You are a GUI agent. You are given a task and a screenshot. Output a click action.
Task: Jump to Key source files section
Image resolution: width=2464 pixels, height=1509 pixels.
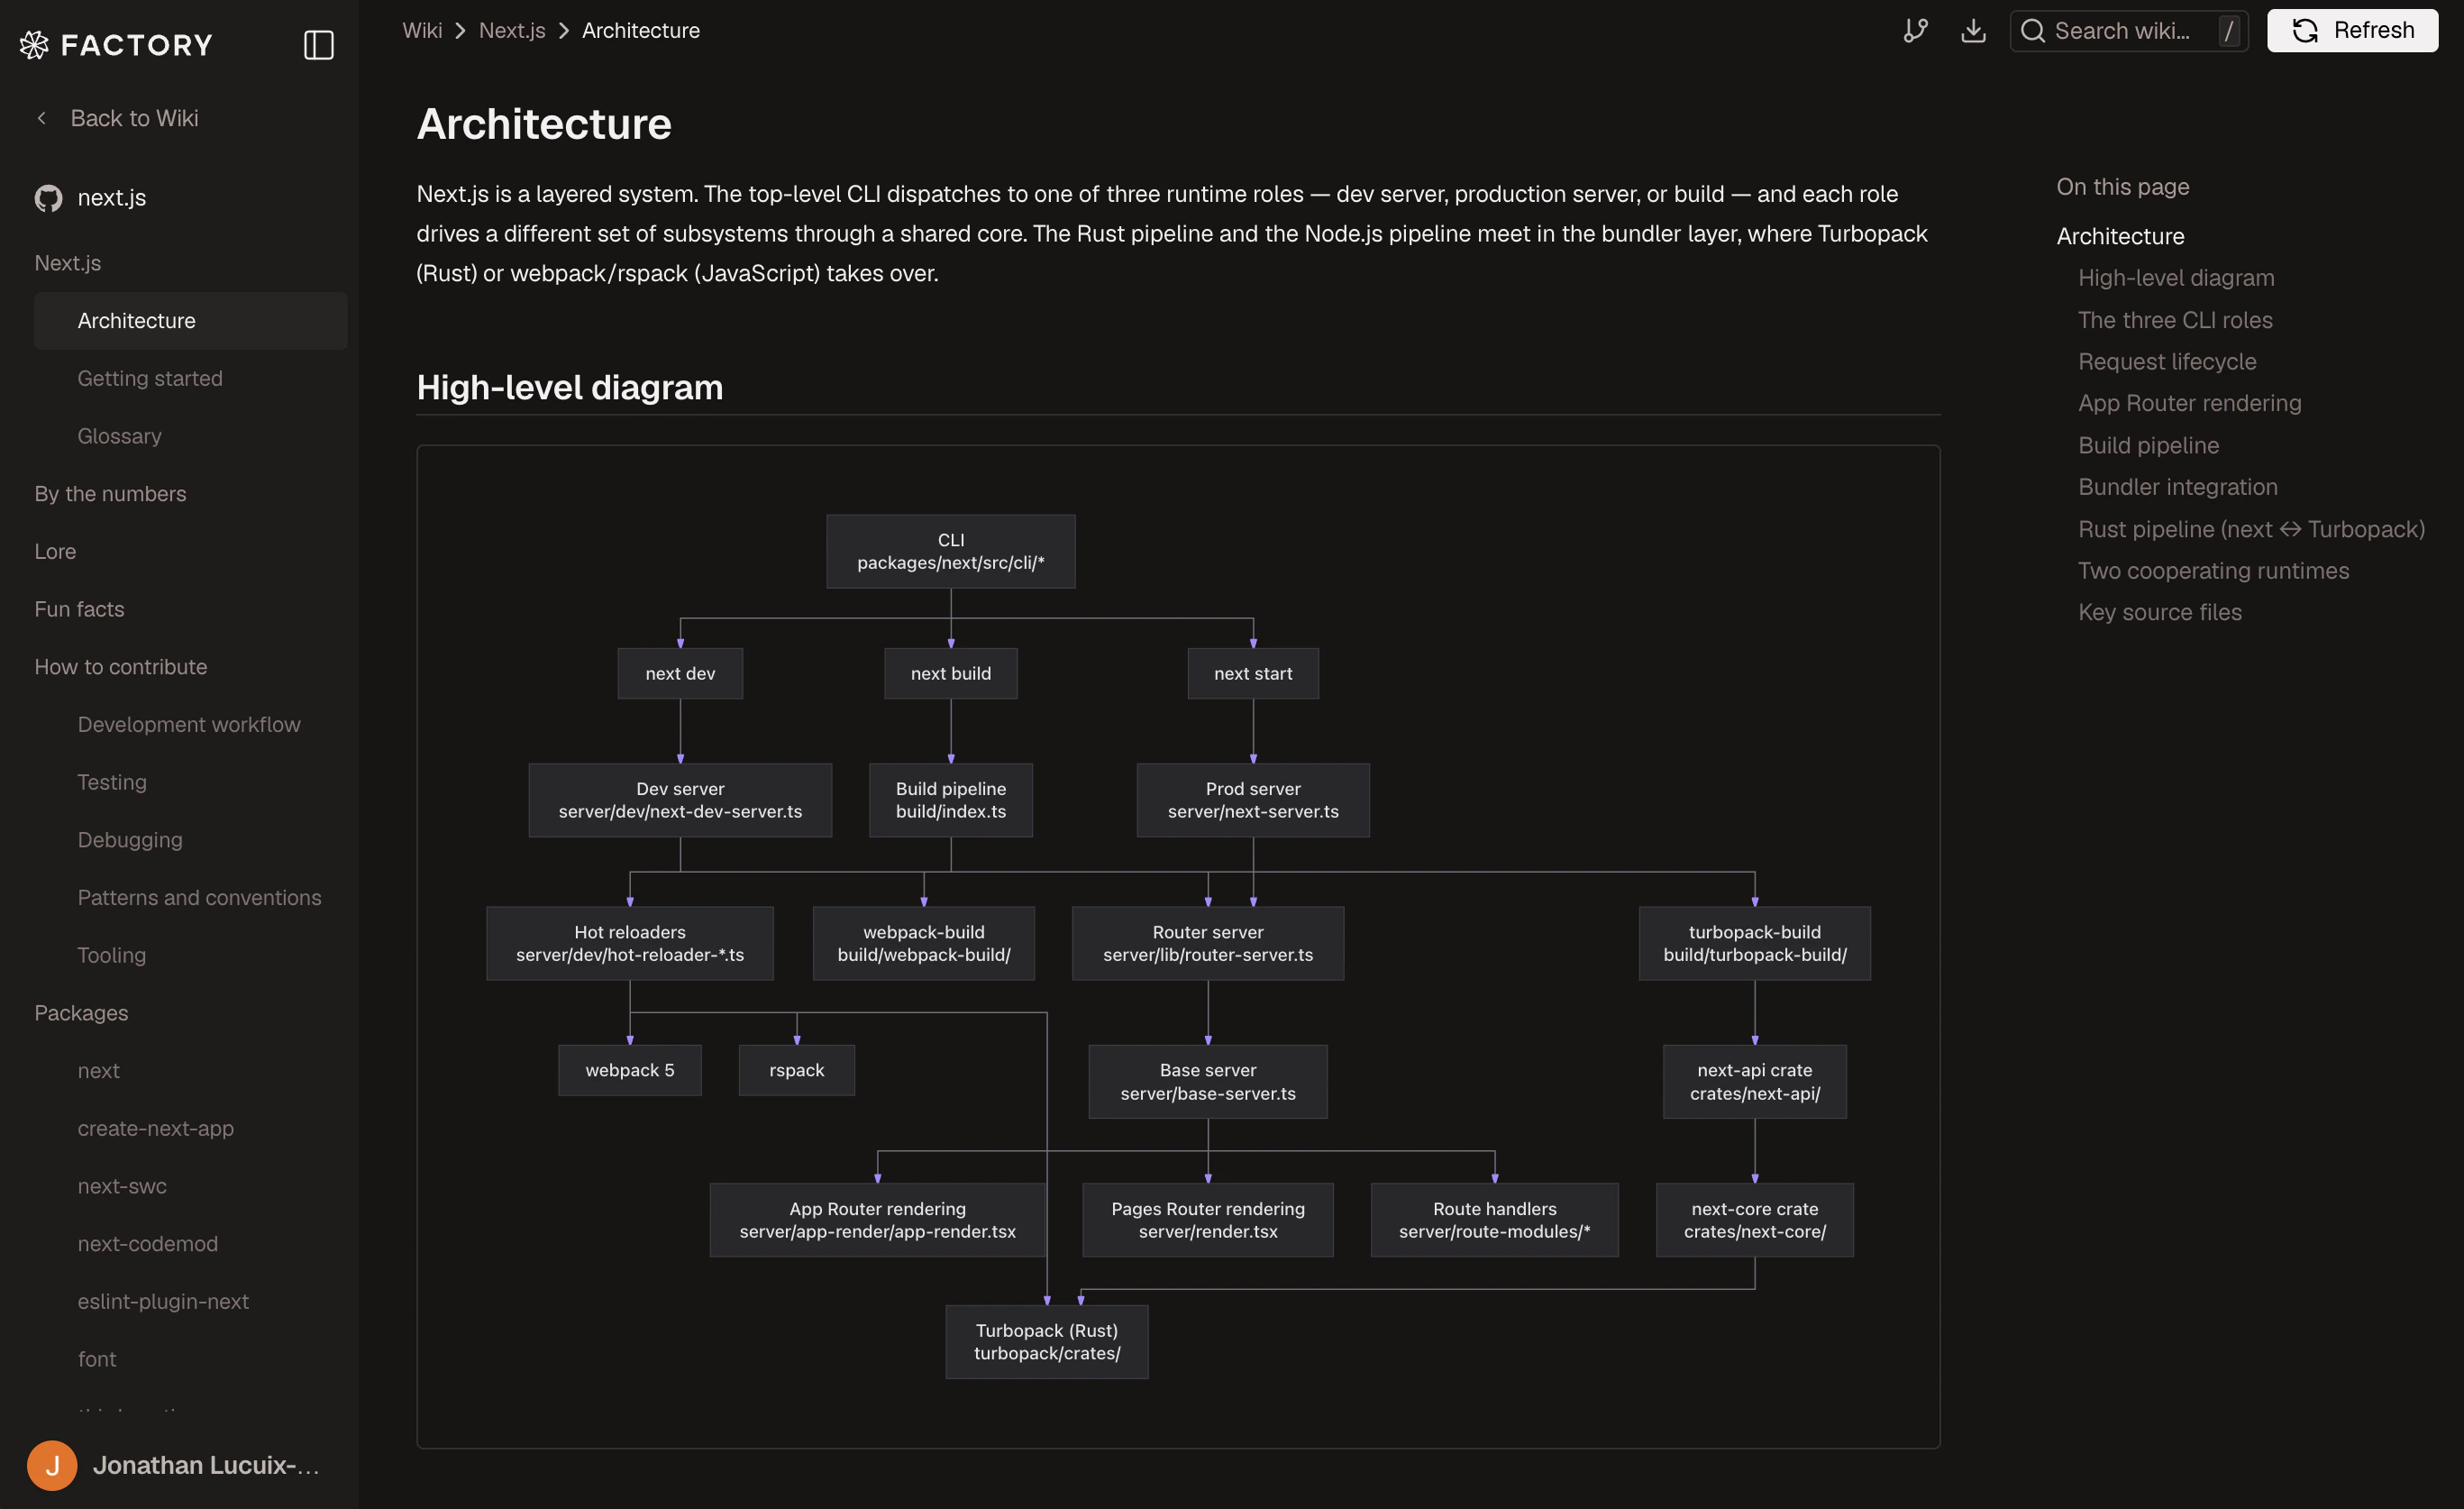pyautogui.click(x=2160, y=612)
